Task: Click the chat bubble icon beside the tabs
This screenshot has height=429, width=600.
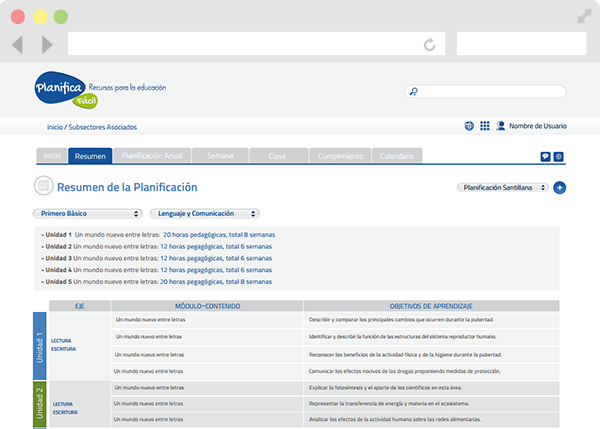Action: (545, 157)
